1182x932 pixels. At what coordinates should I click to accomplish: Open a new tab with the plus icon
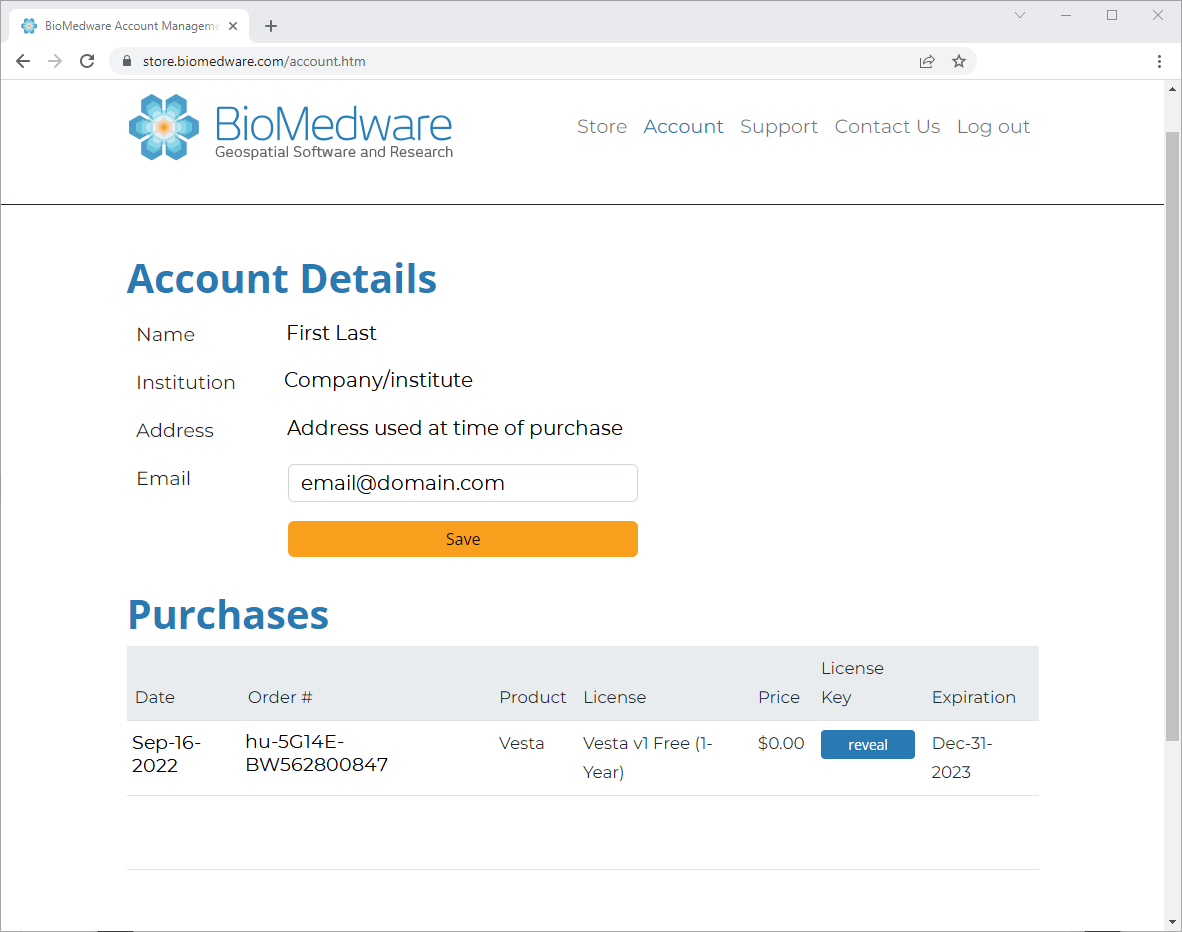click(x=271, y=26)
